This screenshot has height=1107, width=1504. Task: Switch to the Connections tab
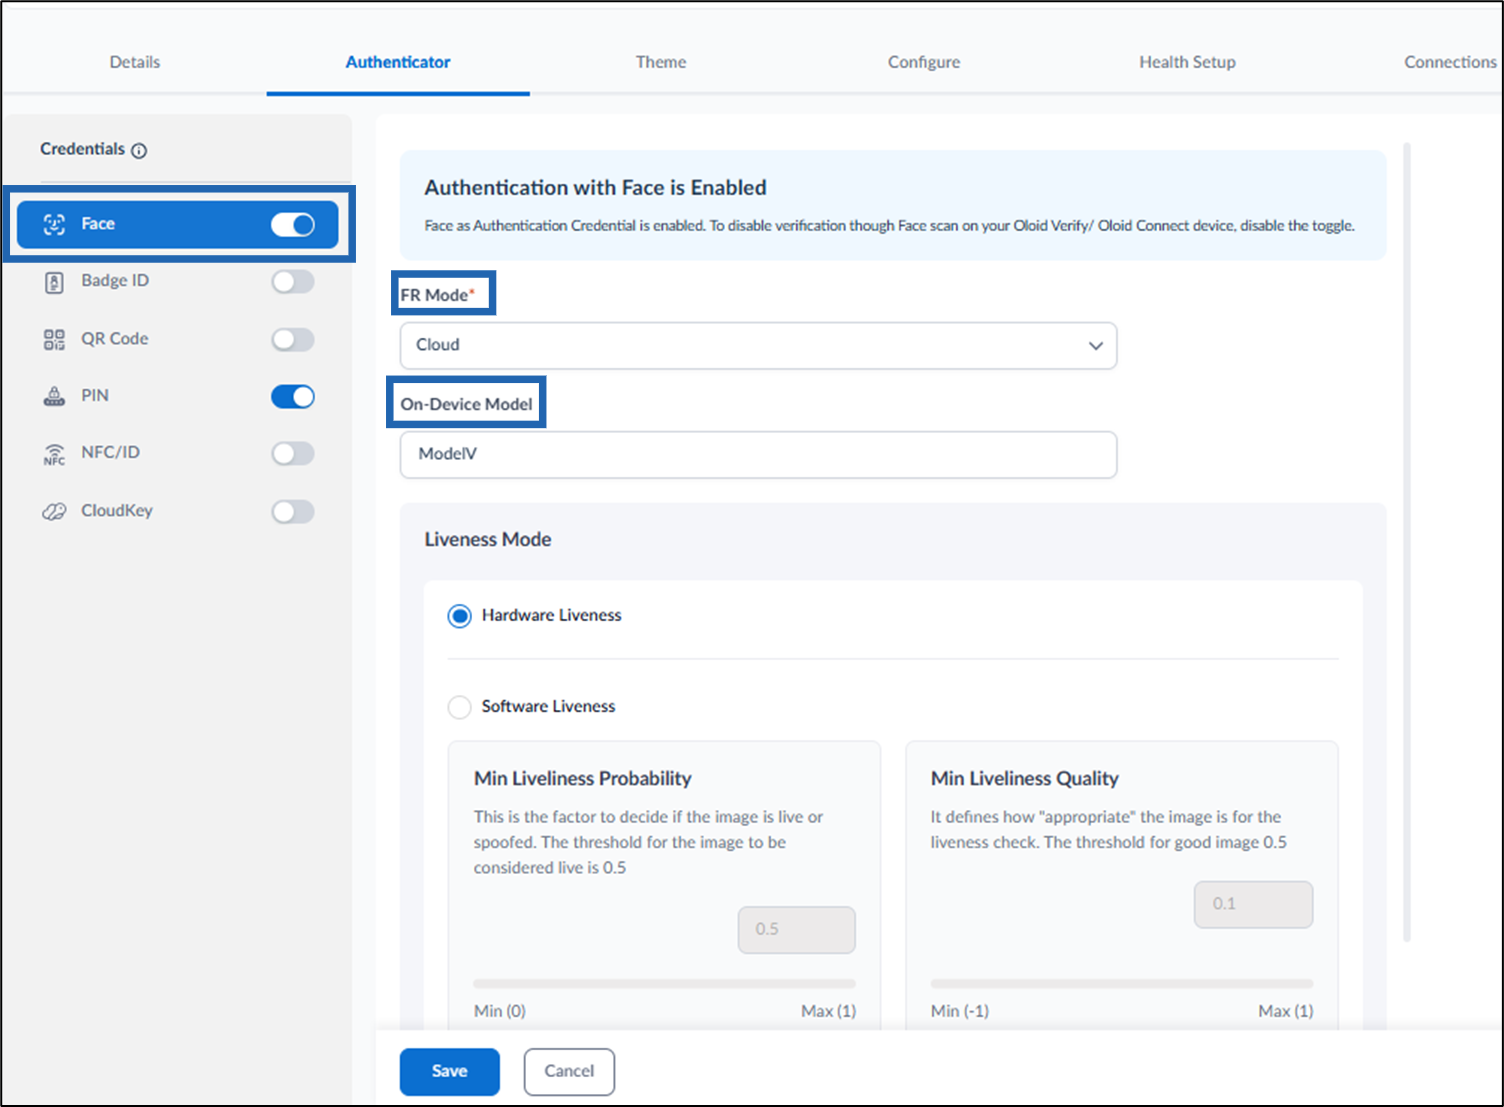point(1450,62)
